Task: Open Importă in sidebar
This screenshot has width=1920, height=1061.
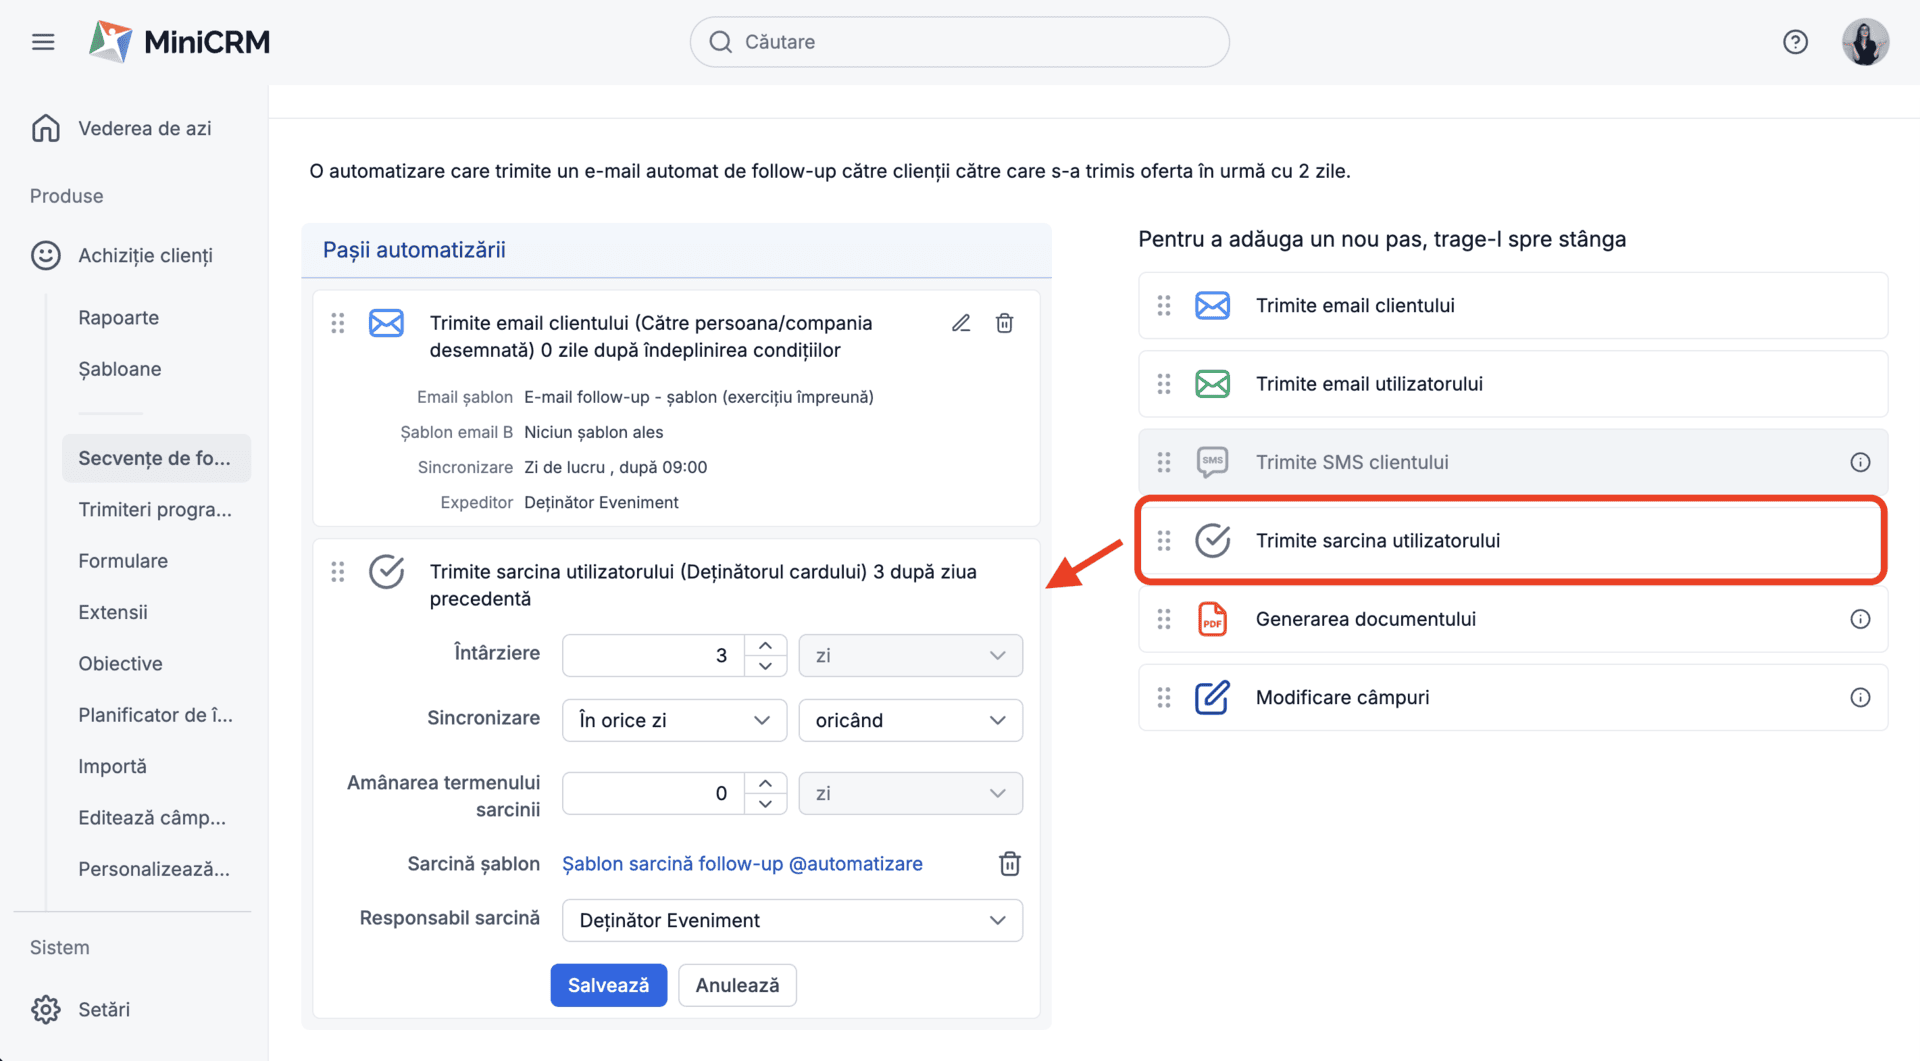Action: click(112, 766)
